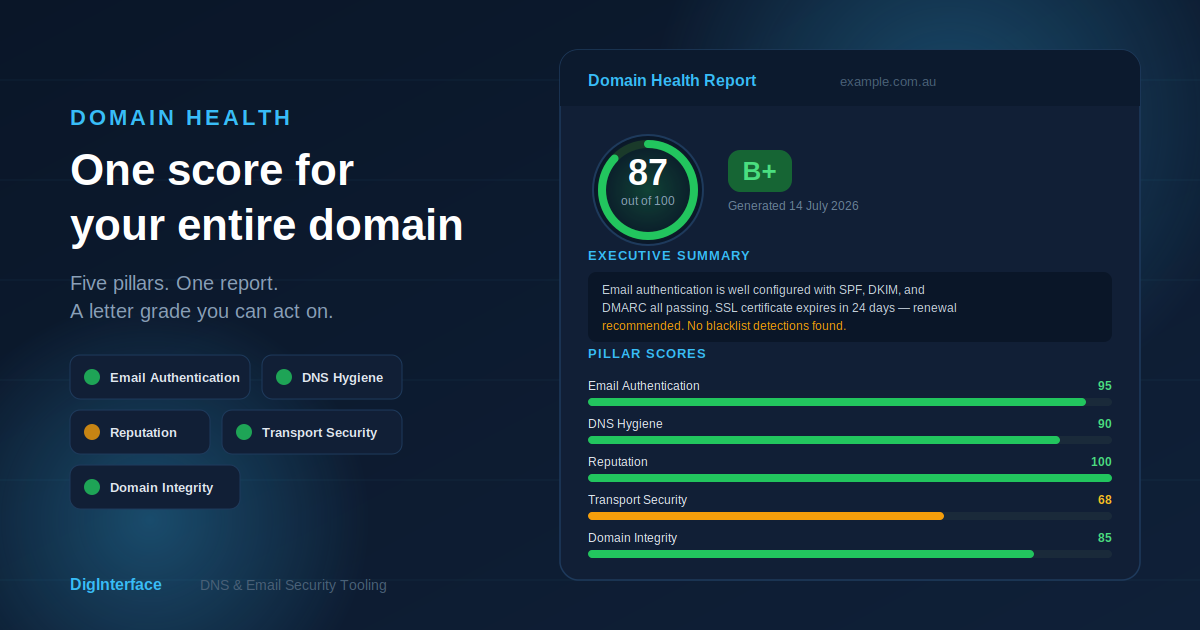Click the Reputation label in pillar scores
The image size is (1200, 630).
(618, 462)
